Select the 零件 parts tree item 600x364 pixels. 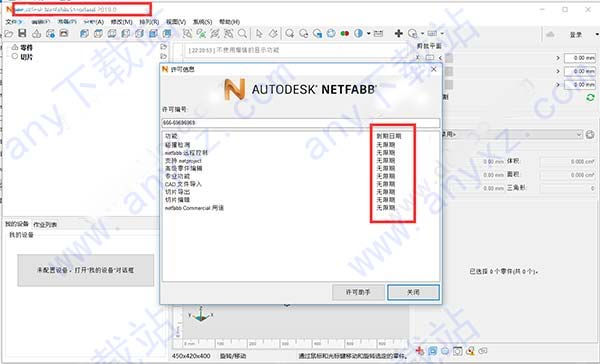click(26, 48)
